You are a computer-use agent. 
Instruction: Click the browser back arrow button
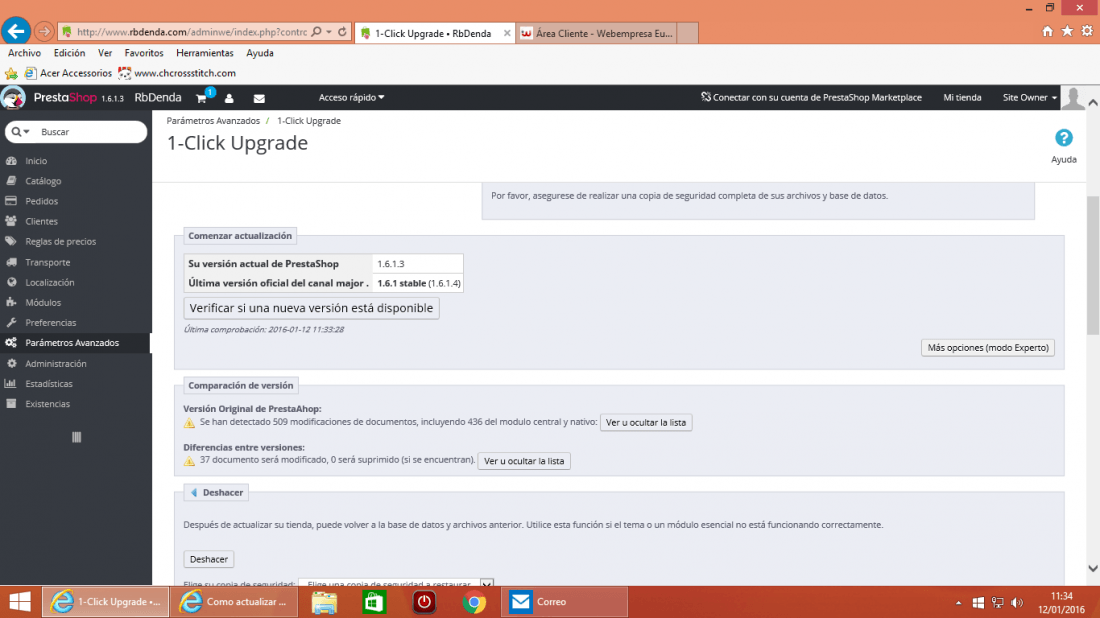15,31
